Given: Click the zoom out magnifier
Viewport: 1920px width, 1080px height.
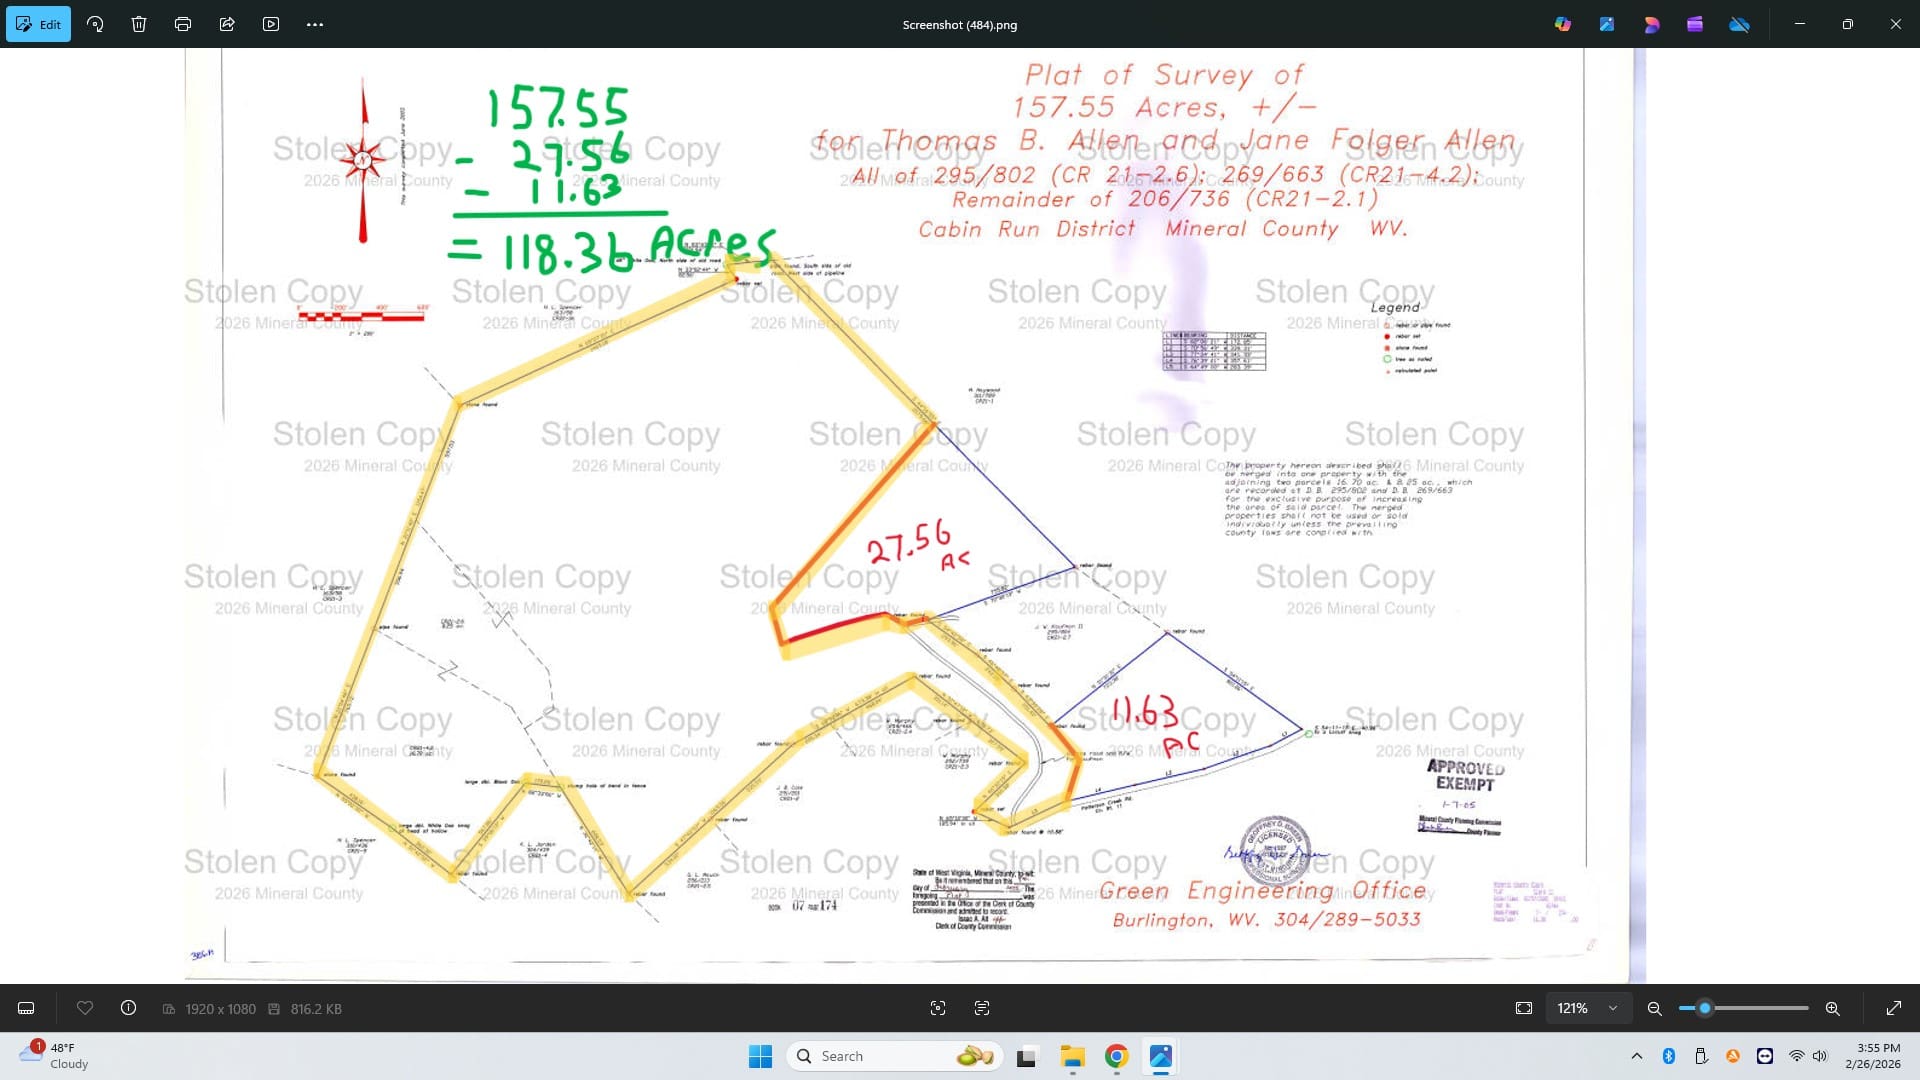Looking at the screenshot, I should (x=1655, y=1008).
